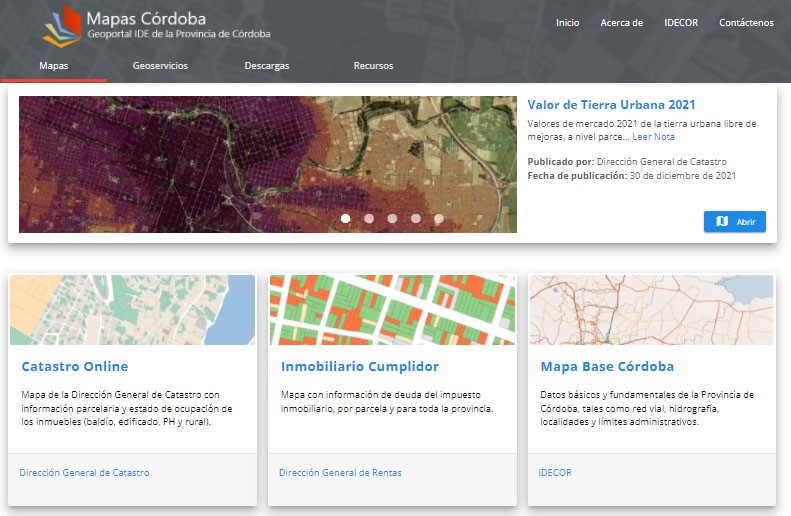Image resolution: width=791 pixels, height=516 pixels.
Task: Select the second carousel dot indicator
Action: [x=369, y=218]
